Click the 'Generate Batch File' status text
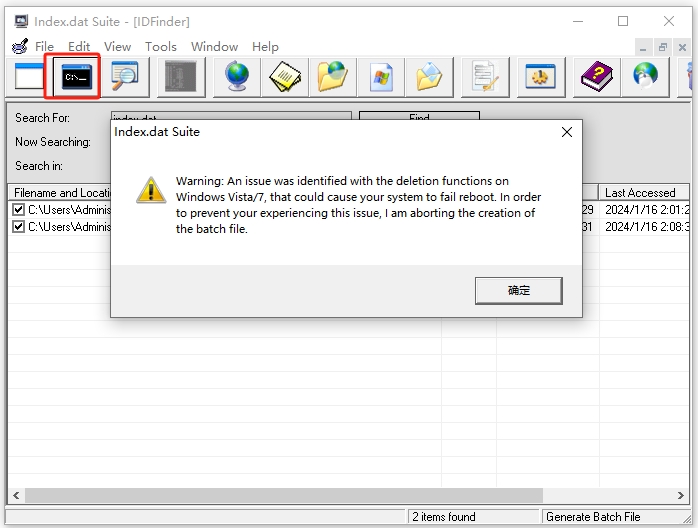The height and width of the screenshot is (528, 698). 593,517
